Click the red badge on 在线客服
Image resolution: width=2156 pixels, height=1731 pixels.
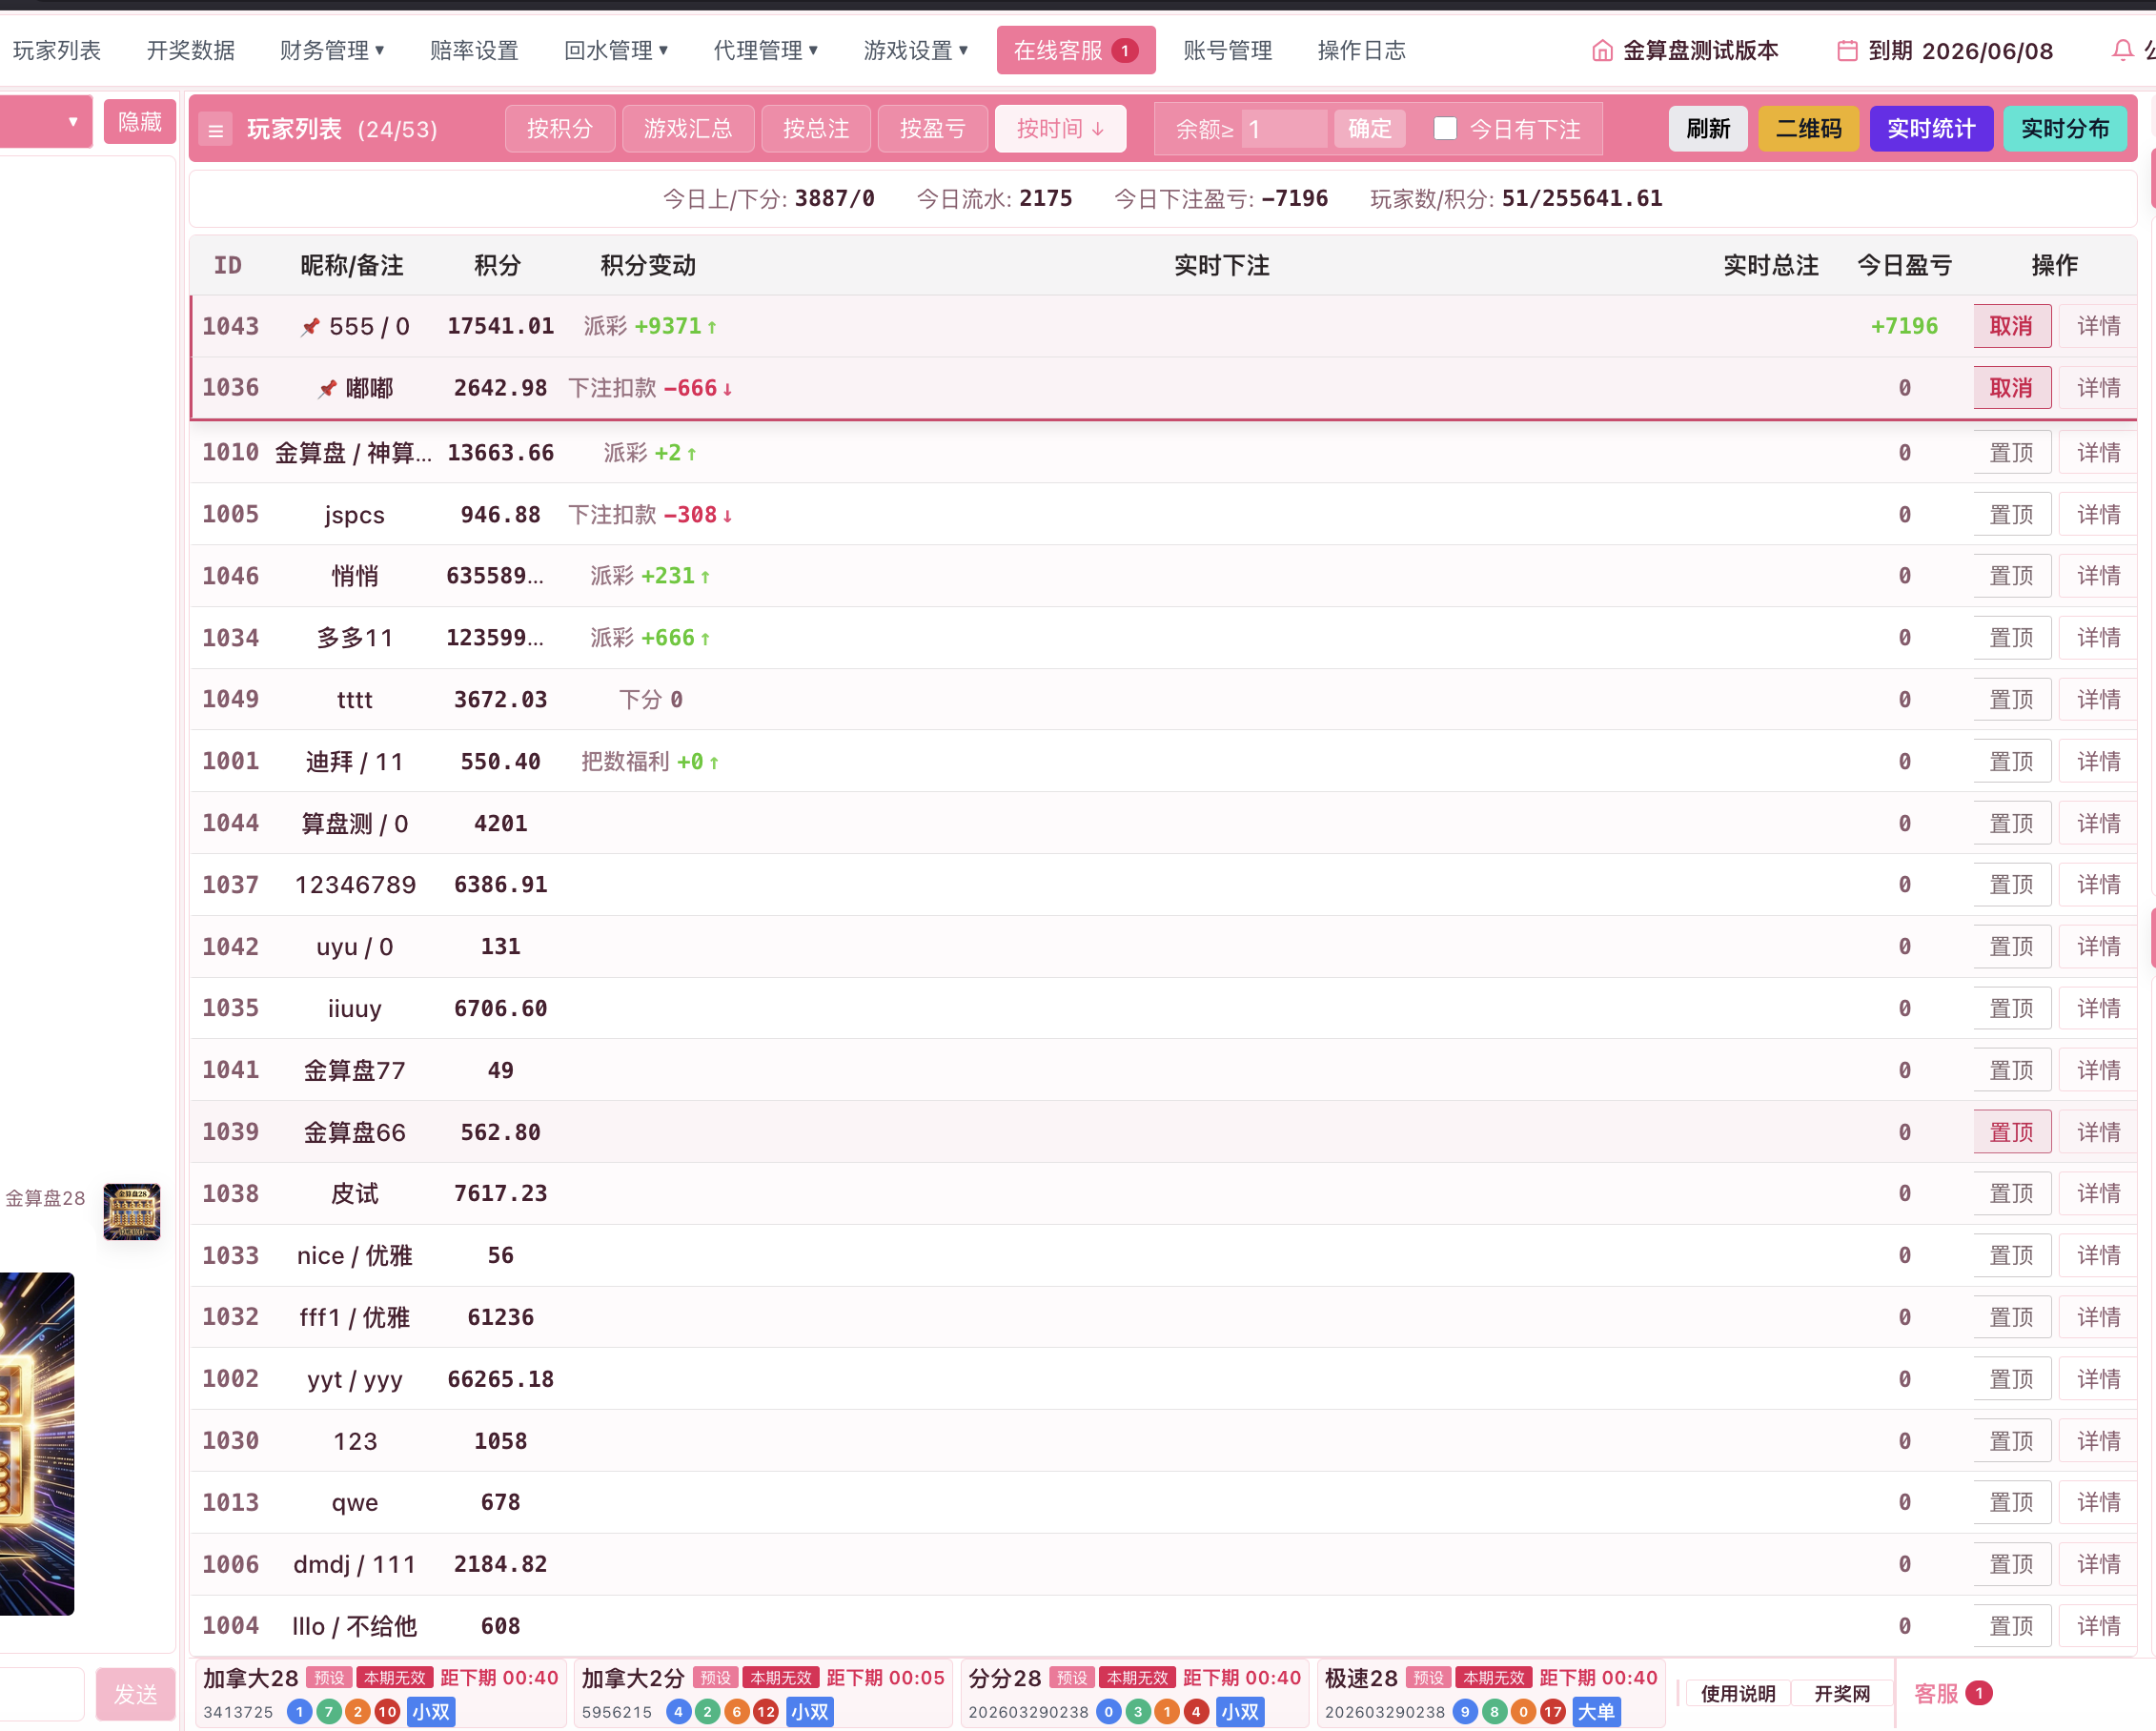pos(1125,50)
